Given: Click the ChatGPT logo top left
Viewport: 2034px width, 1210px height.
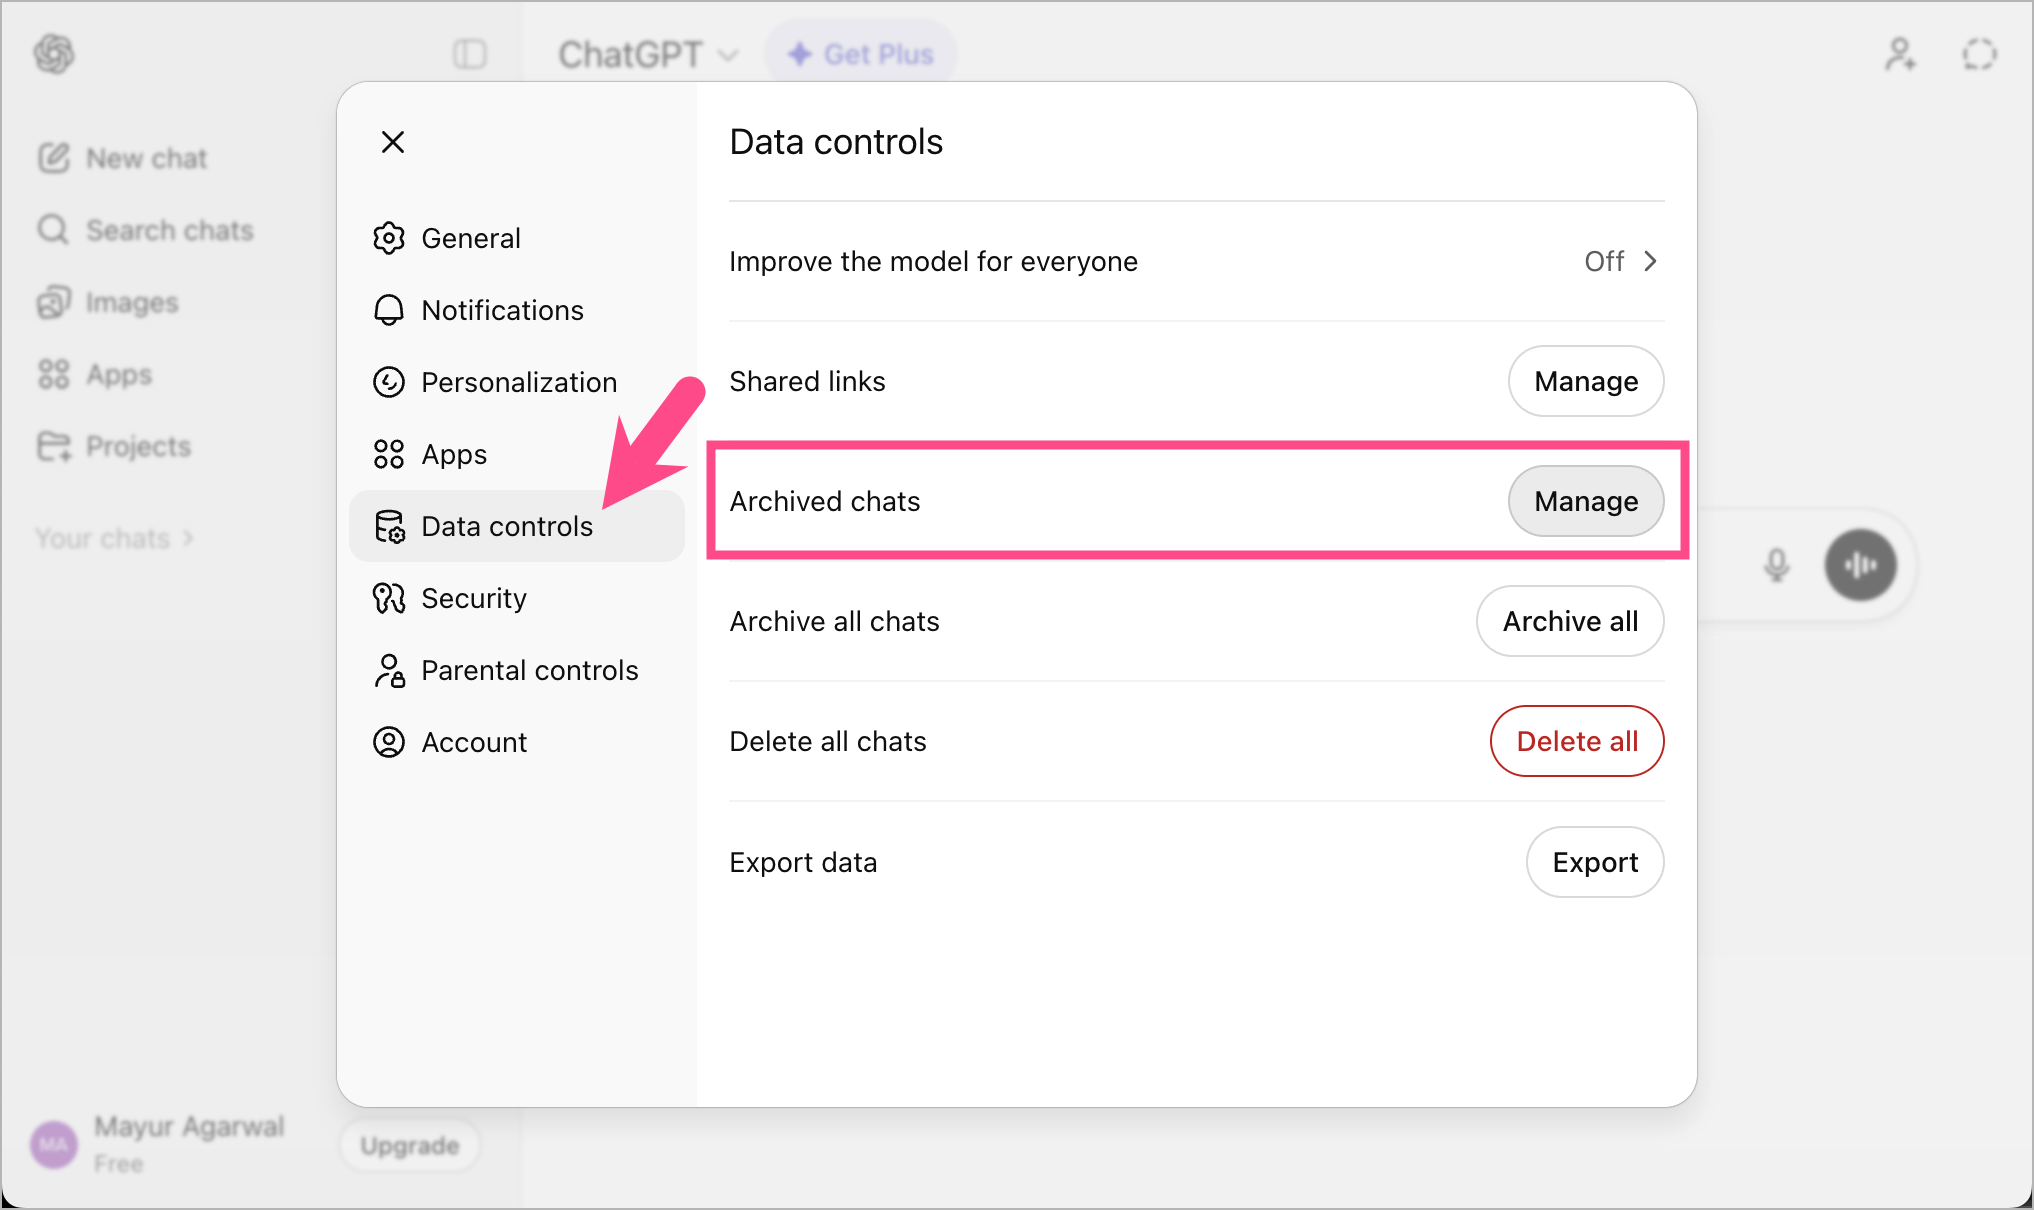Looking at the screenshot, I should [x=54, y=53].
